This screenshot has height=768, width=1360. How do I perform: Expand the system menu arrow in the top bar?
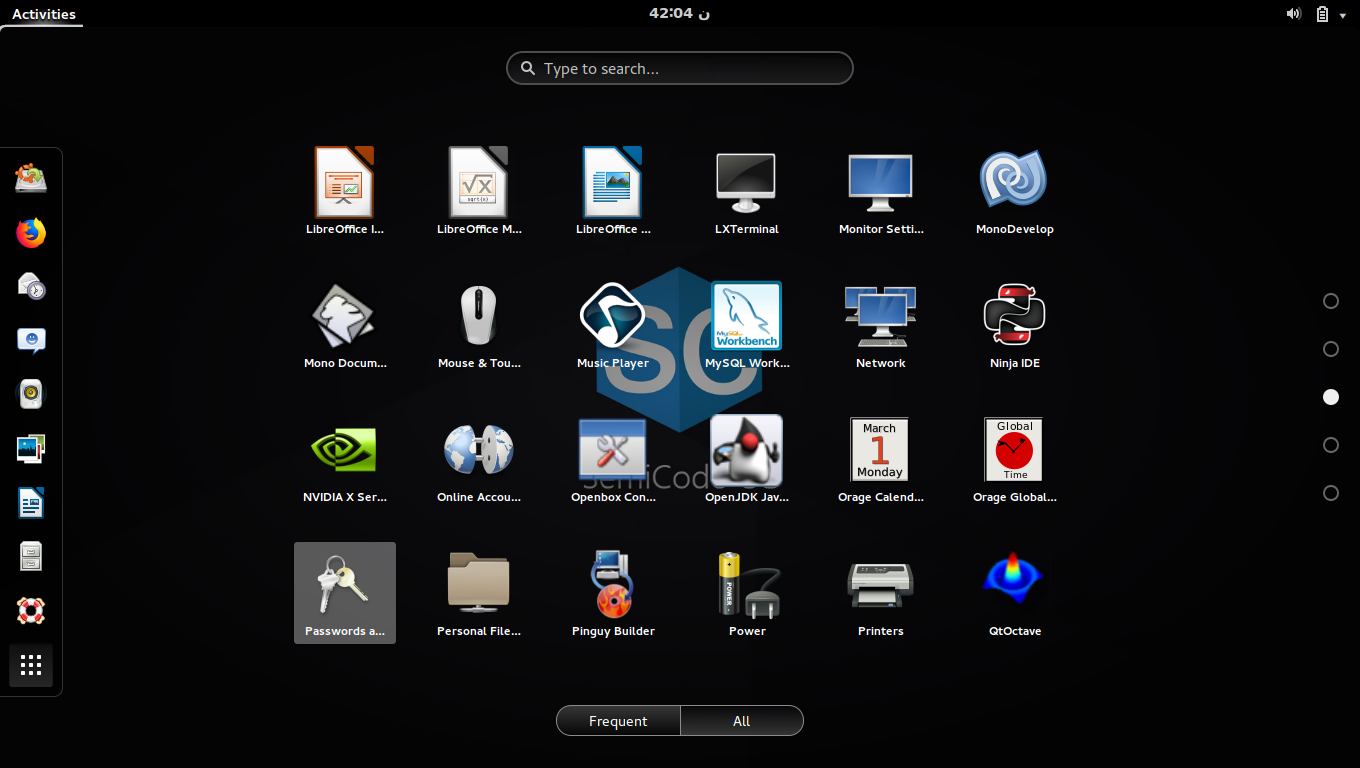point(1343,14)
